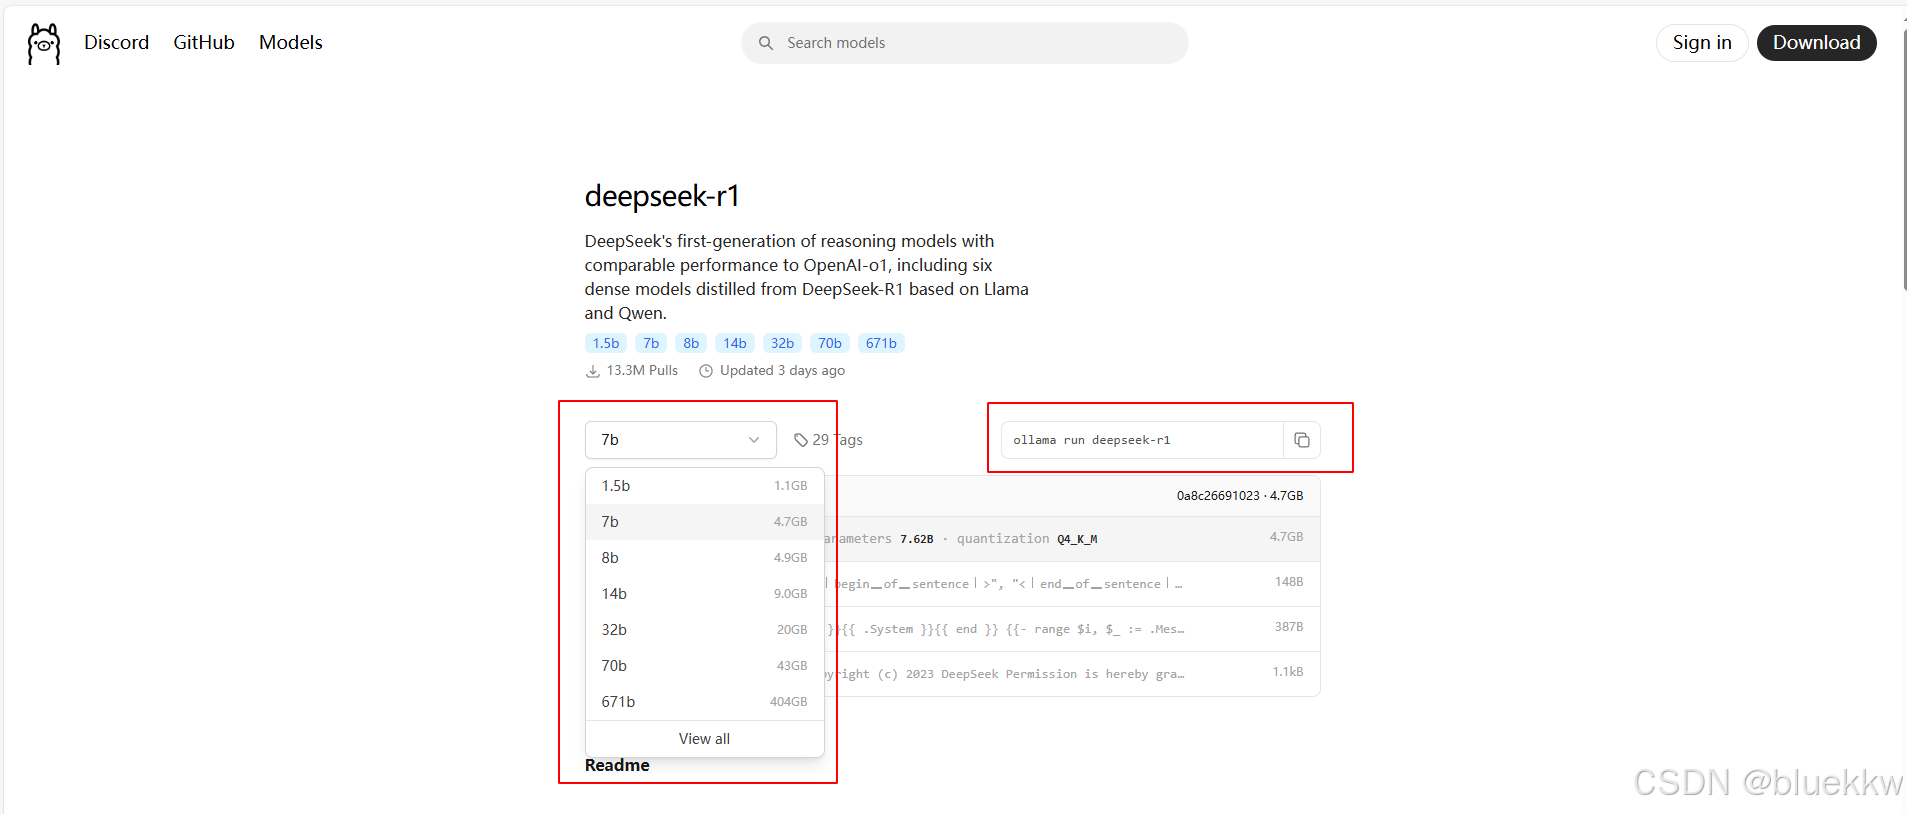Collapse the 7b model size dropdown

(681, 440)
